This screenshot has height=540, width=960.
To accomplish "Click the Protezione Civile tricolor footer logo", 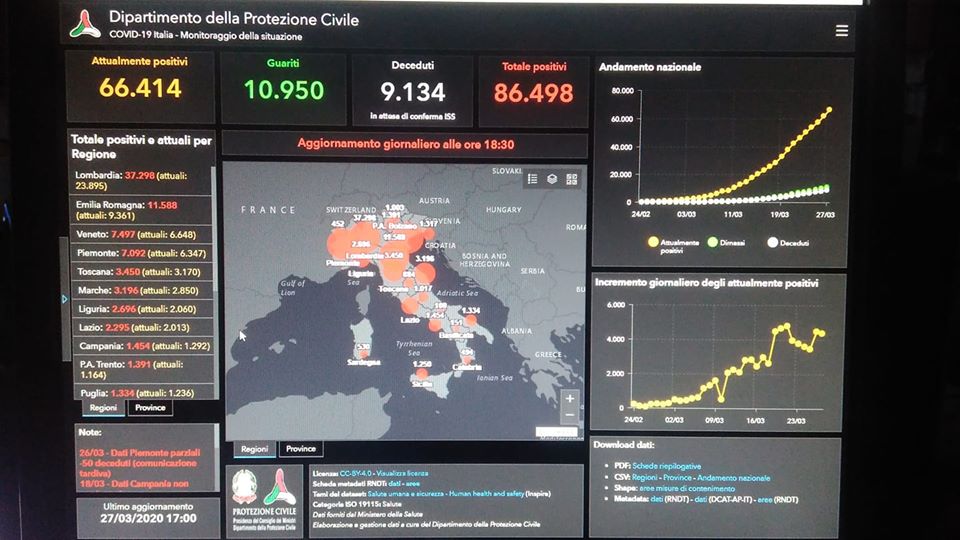I will tap(279, 487).
